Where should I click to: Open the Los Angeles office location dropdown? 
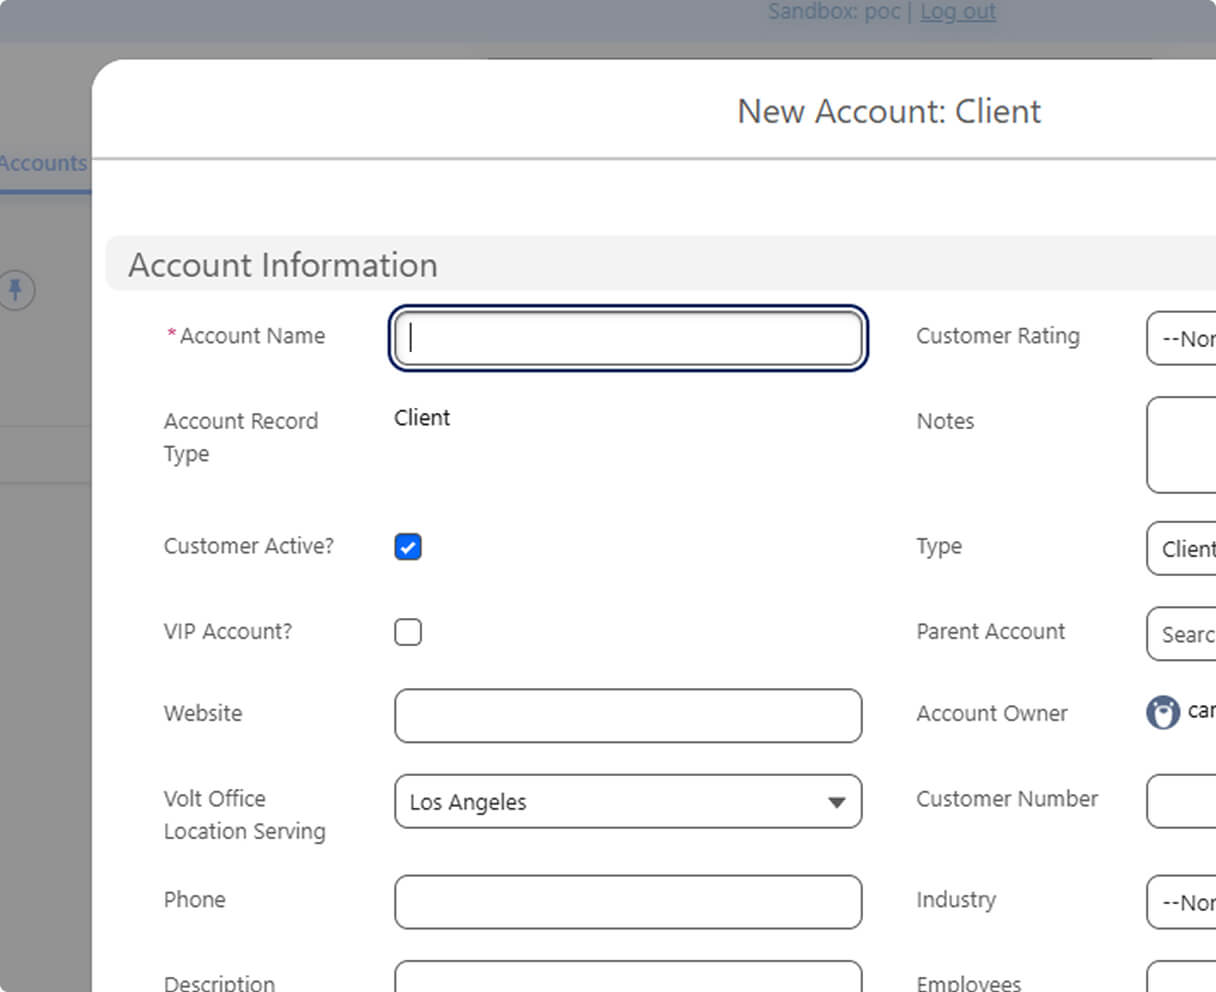(x=627, y=802)
